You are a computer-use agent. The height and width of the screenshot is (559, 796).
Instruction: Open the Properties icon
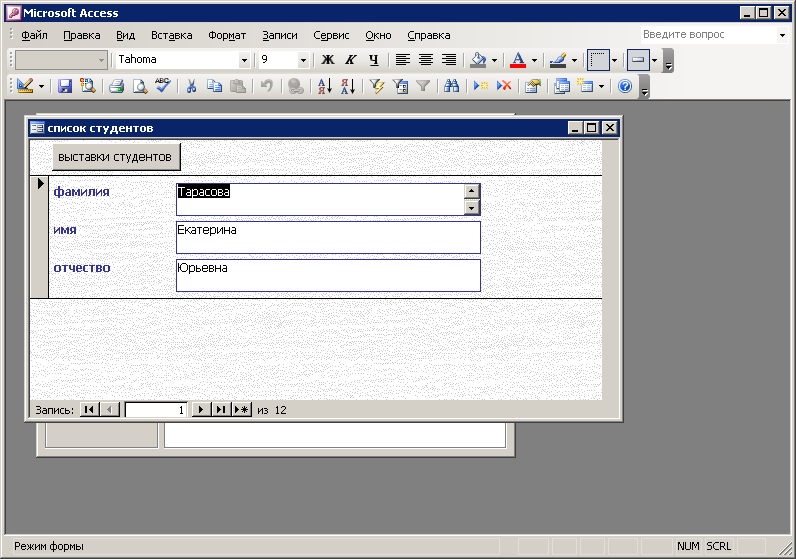(x=533, y=86)
